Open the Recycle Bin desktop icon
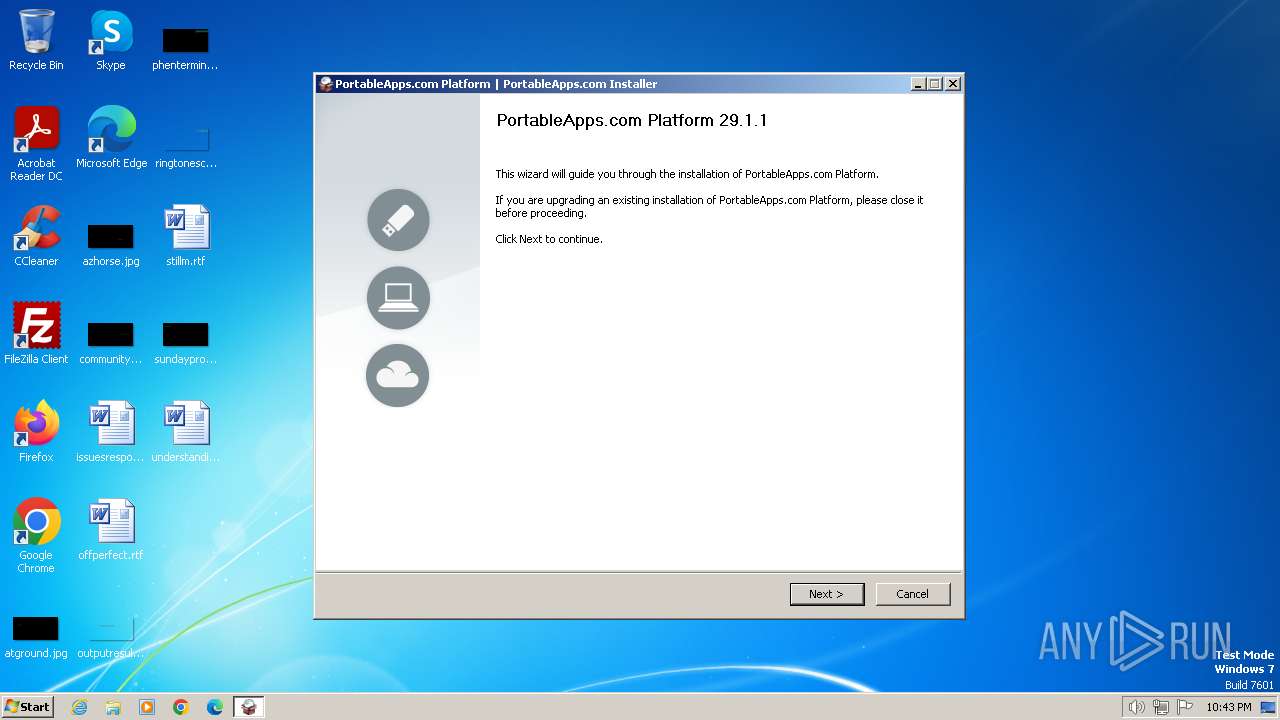The image size is (1280, 720). pos(36,40)
